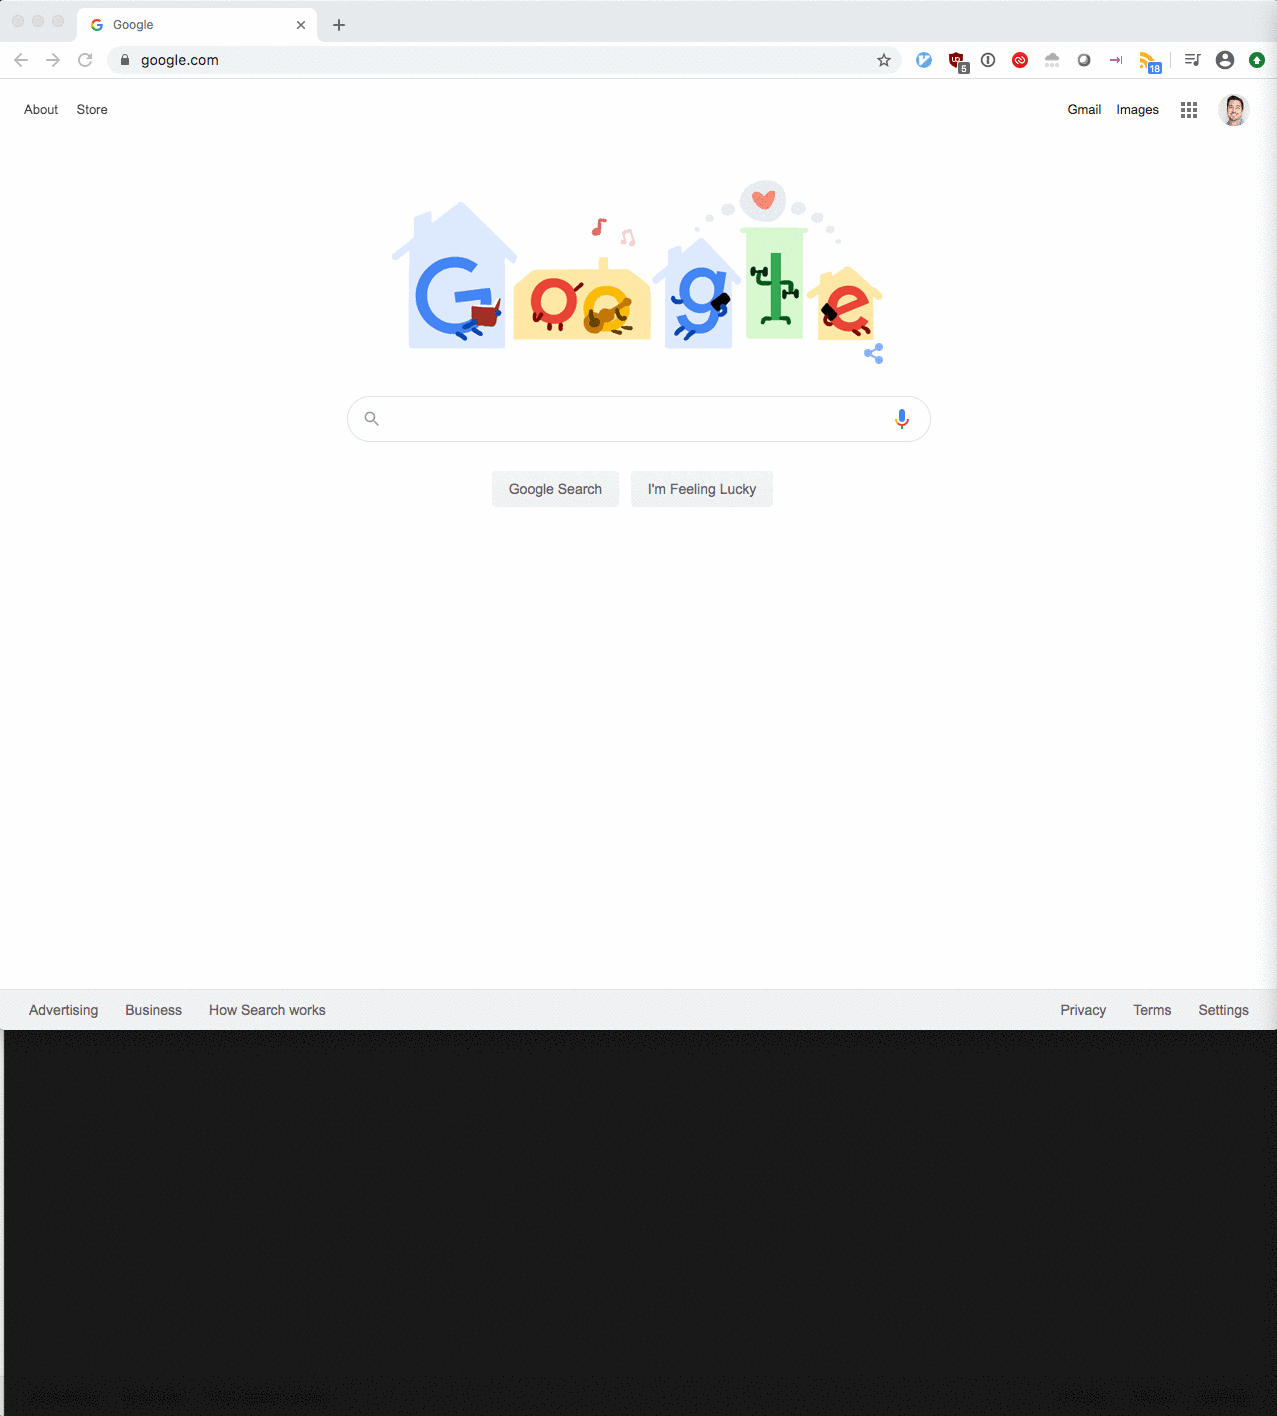
Task: Open the Images link
Action: click(x=1137, y=110)
